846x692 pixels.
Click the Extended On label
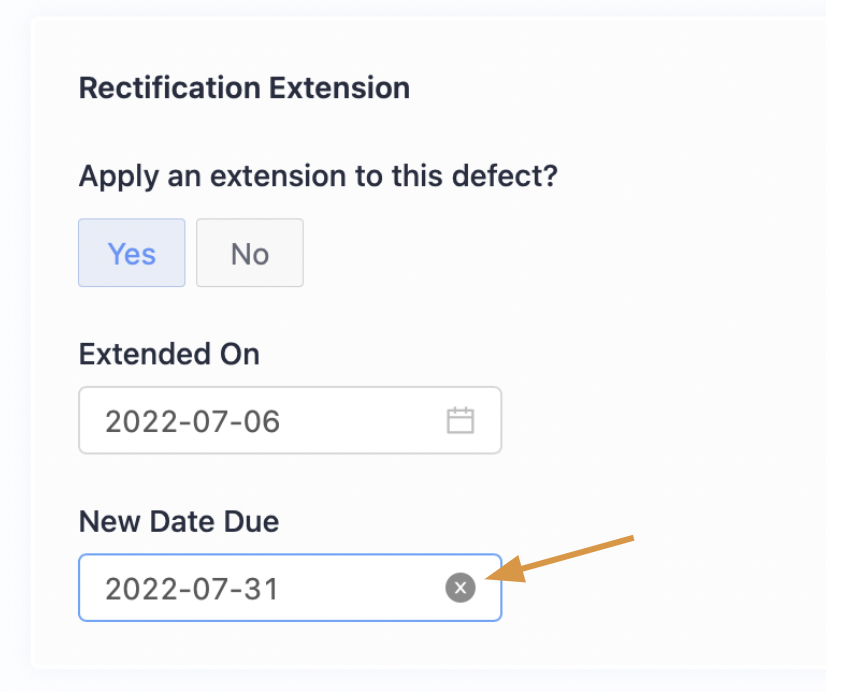169,354
